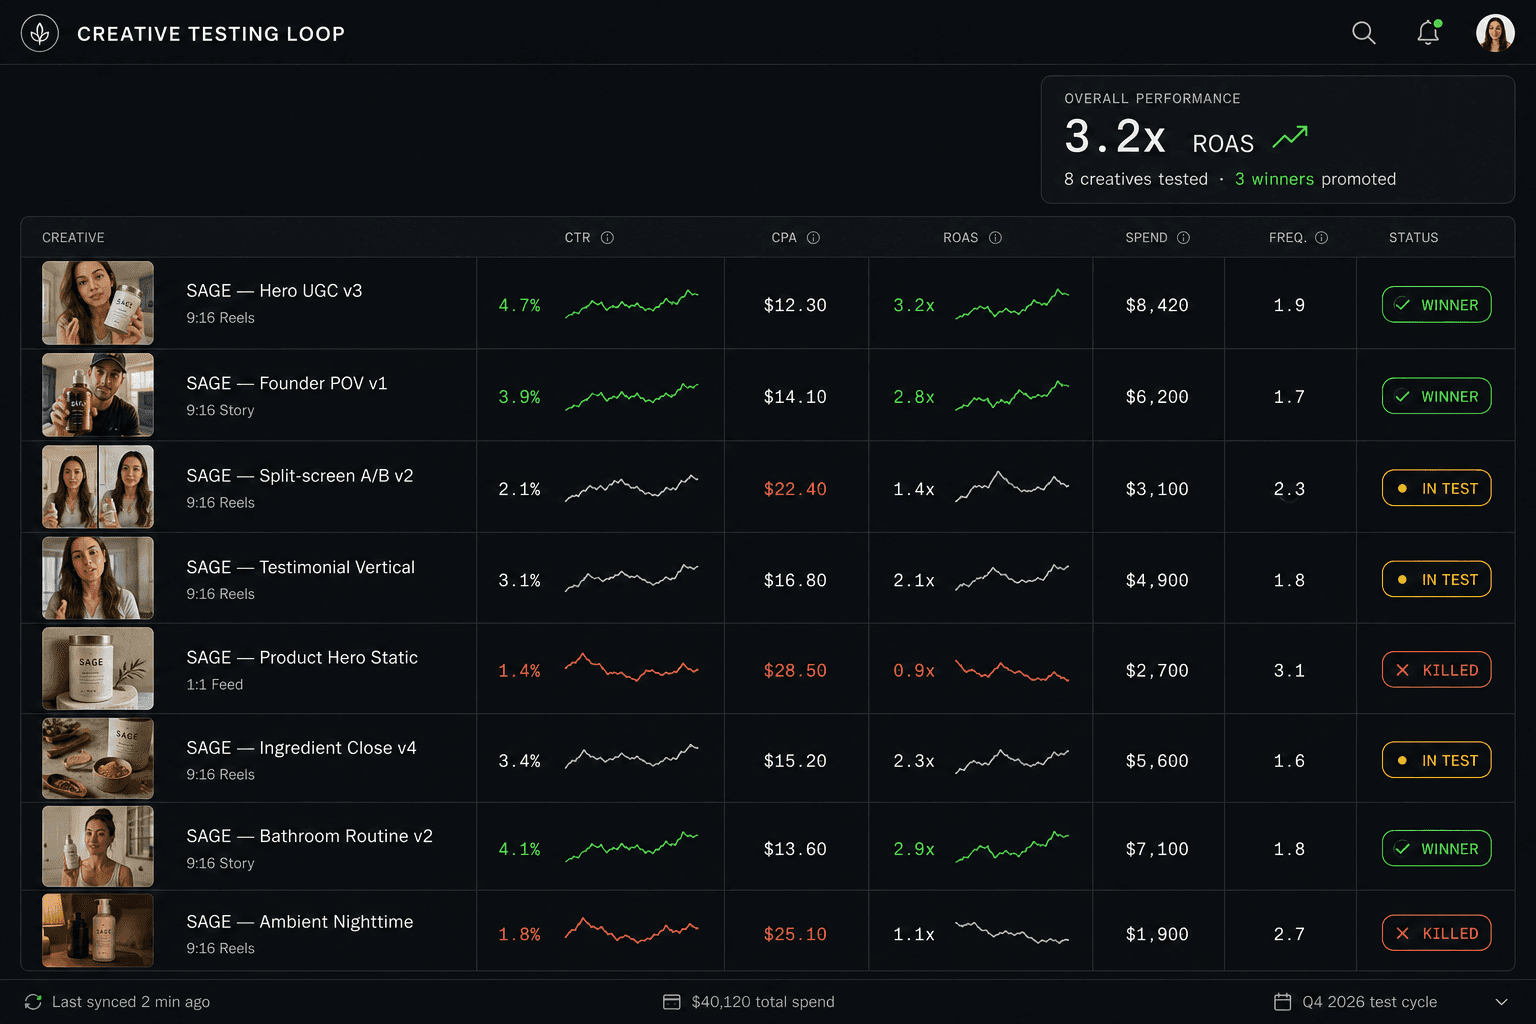The height and width of the screenshot is (1024, 1536).
Task: Open Split-screen A/B v2 thumbnail
Action: 98,487
